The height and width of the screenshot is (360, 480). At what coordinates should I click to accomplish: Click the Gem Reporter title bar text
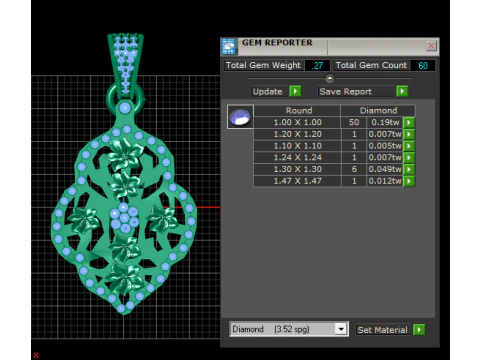pyautogui.click(x=277, y=43)
